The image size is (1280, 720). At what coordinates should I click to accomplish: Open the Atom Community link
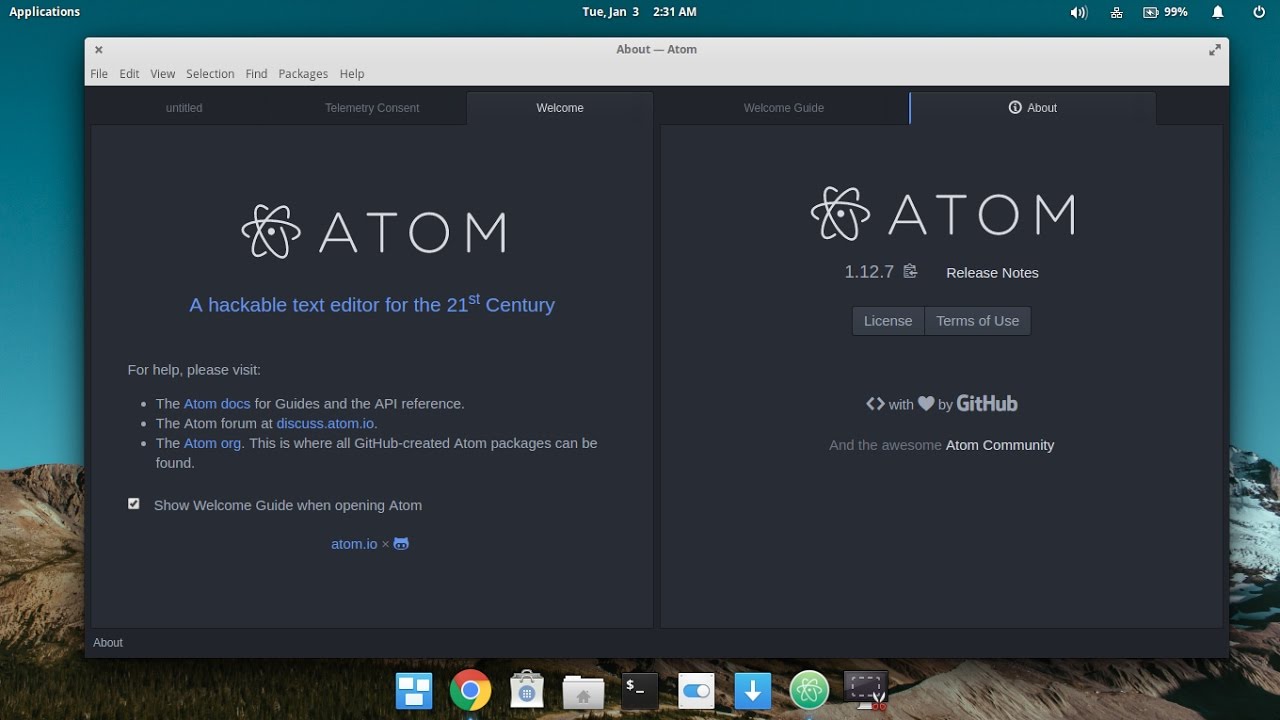[x=1000, y=445]
